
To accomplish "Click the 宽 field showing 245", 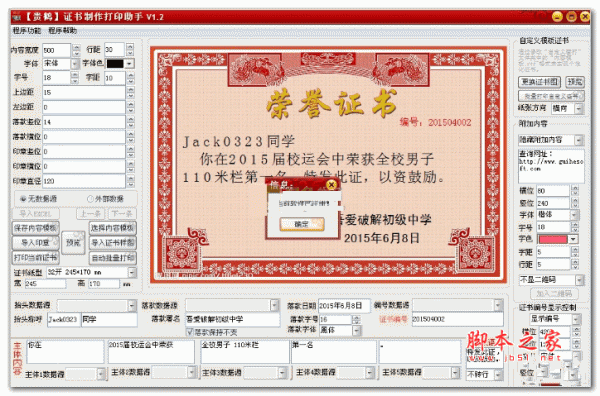I will (45, 284).
